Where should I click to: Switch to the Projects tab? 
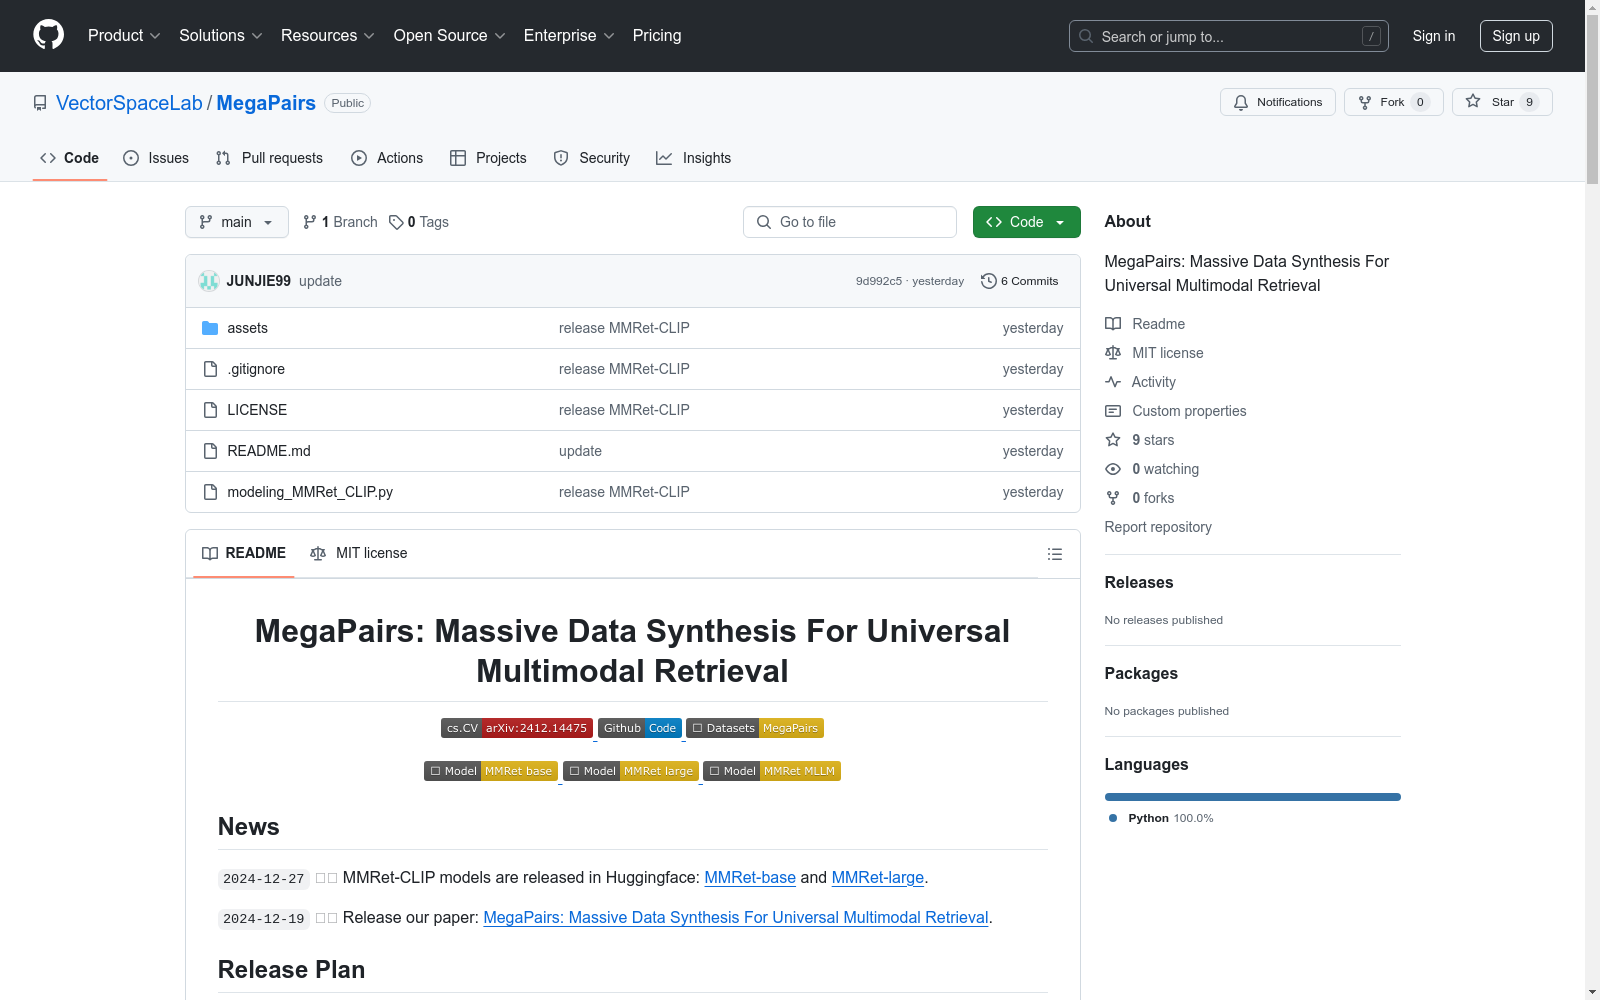(x=488, y=158)
